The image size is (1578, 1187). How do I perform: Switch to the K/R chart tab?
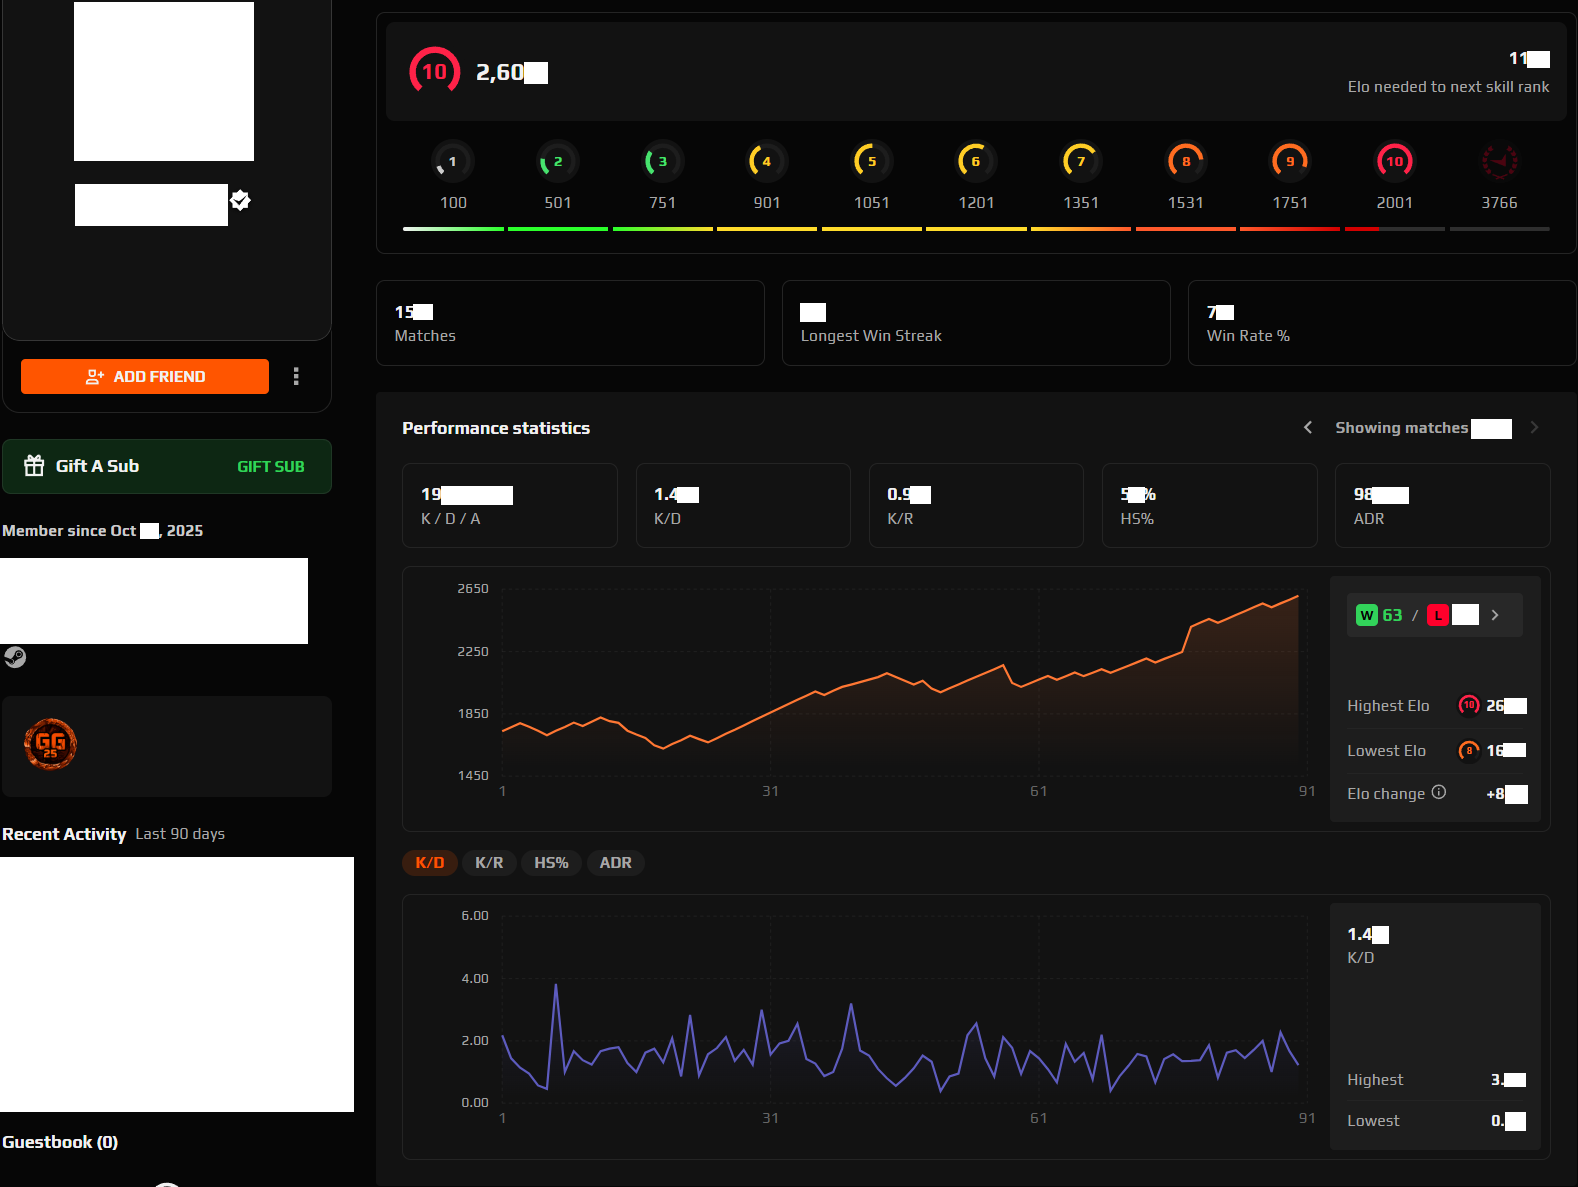pos(489,863)
